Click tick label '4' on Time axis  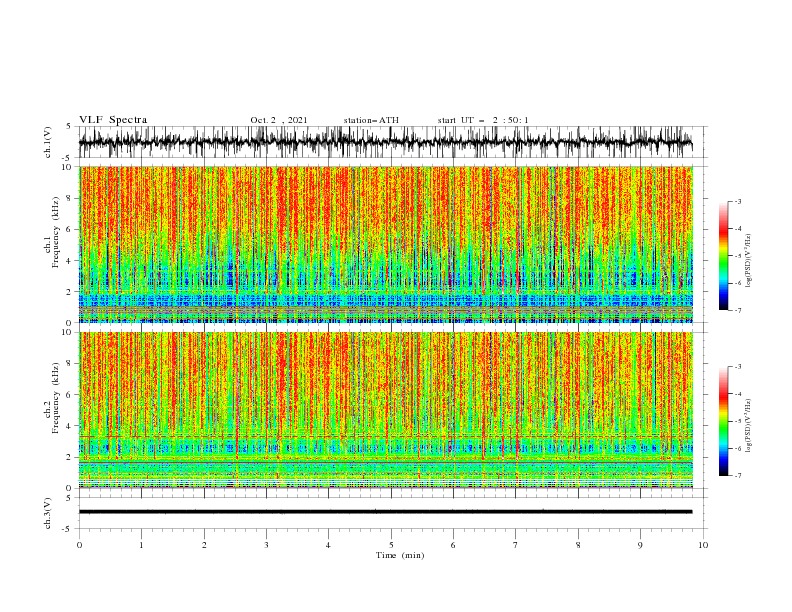(328, 545)
